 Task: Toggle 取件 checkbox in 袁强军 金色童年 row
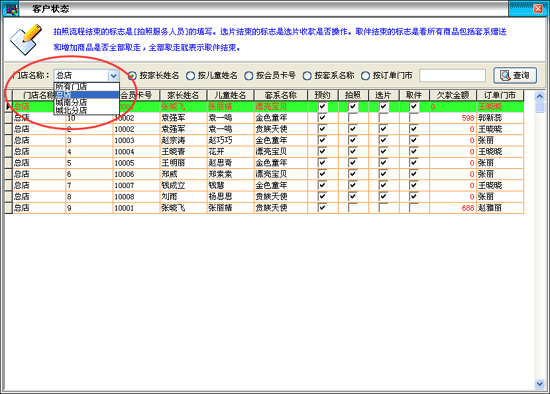tap(414, 118)
